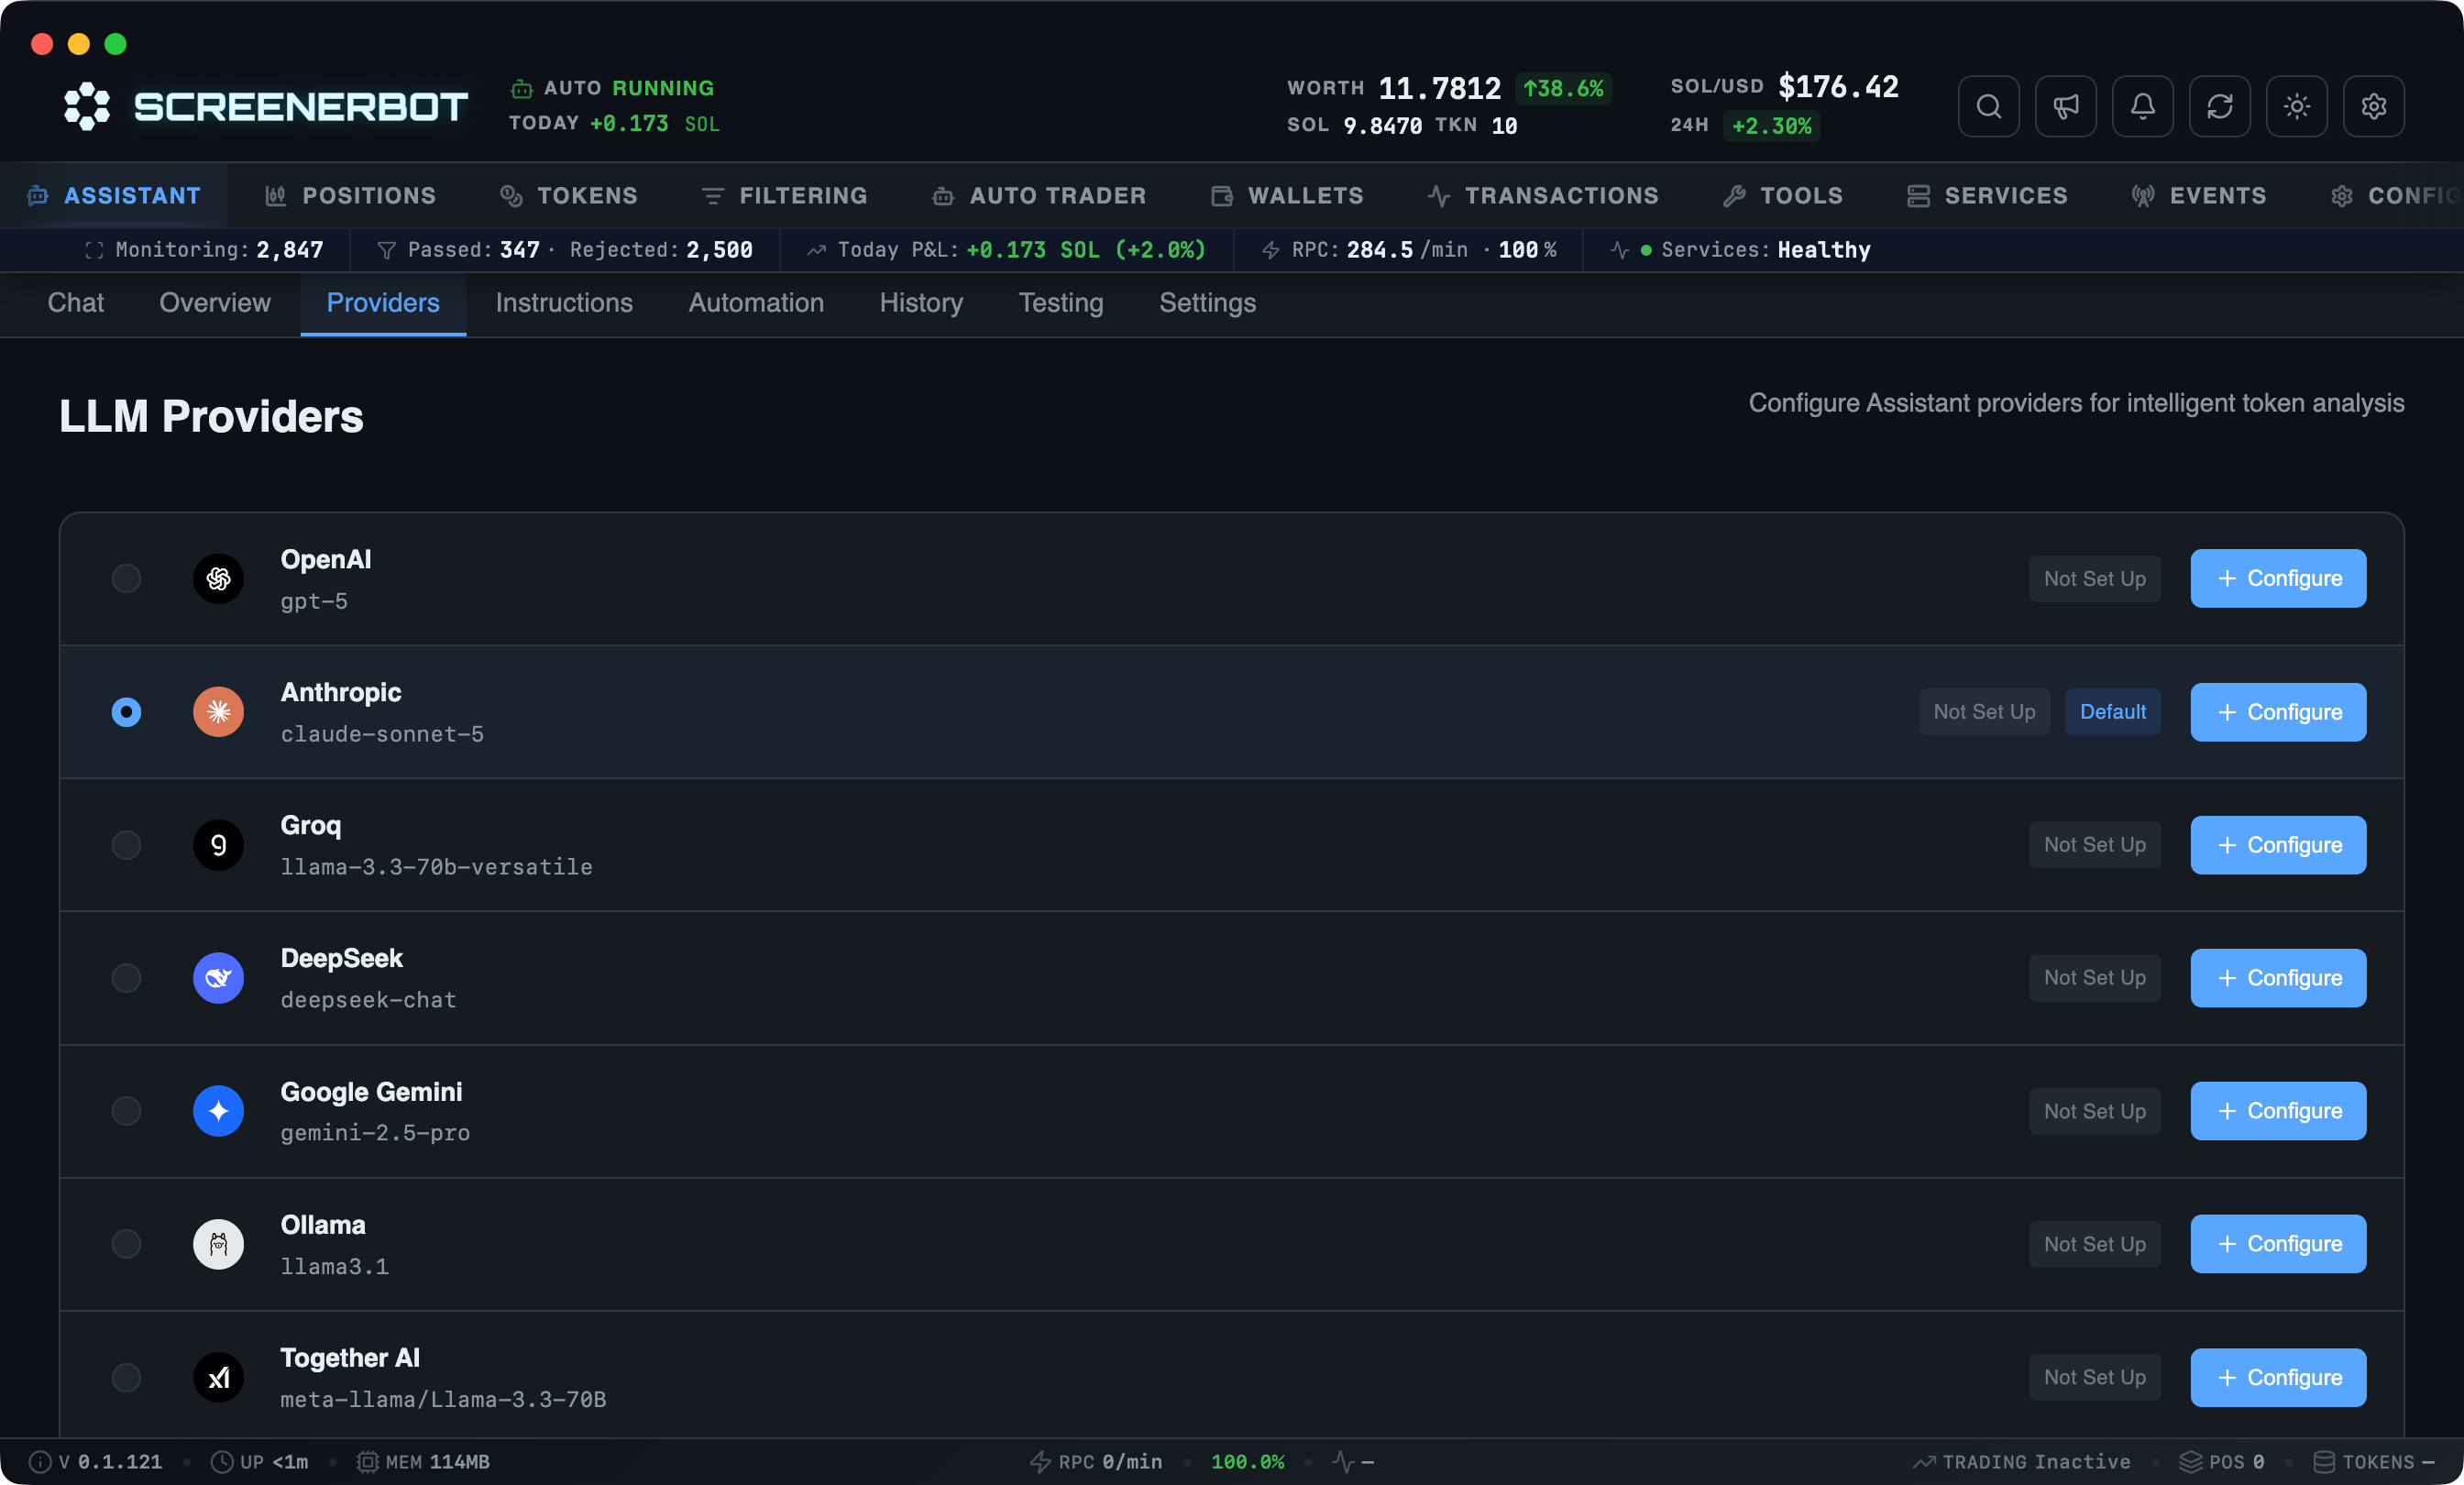This screenshot has width=2464, height=1485.
Task: Open the settings gear icon in header
Action: (x=2373, y=106)
